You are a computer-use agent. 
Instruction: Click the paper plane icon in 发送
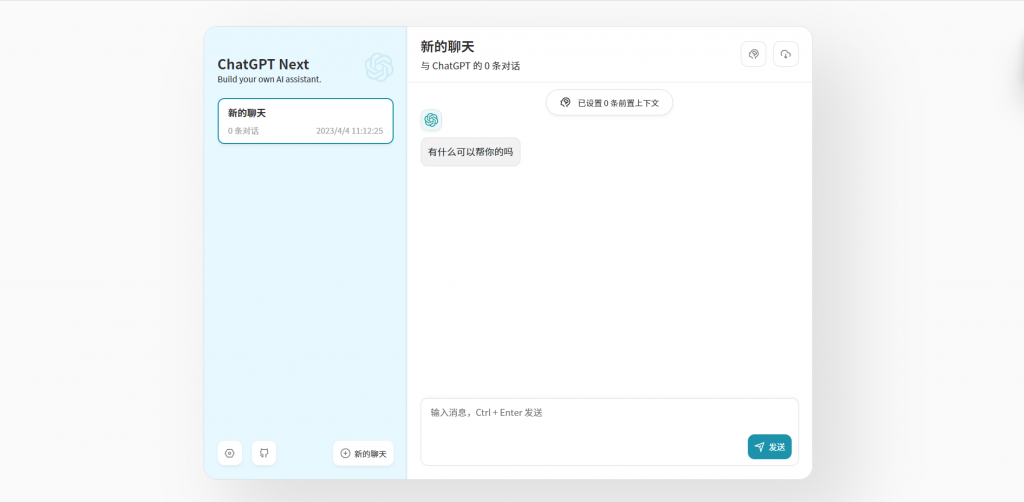click(759, 447)
